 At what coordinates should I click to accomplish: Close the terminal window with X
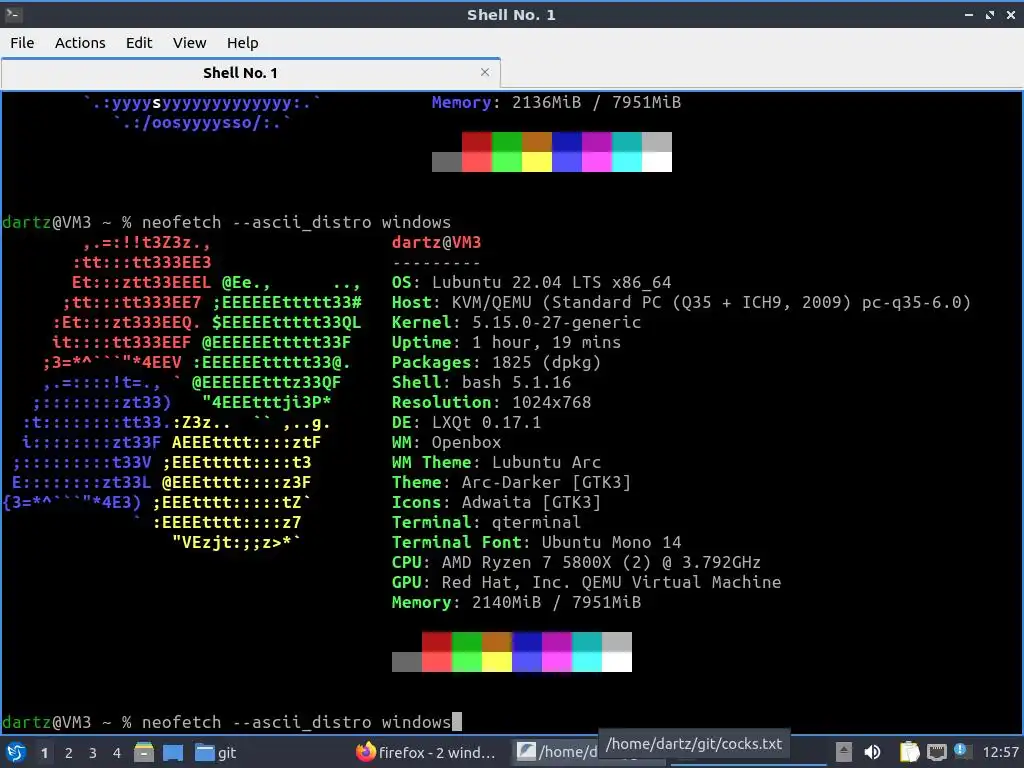click(1011, 15)
